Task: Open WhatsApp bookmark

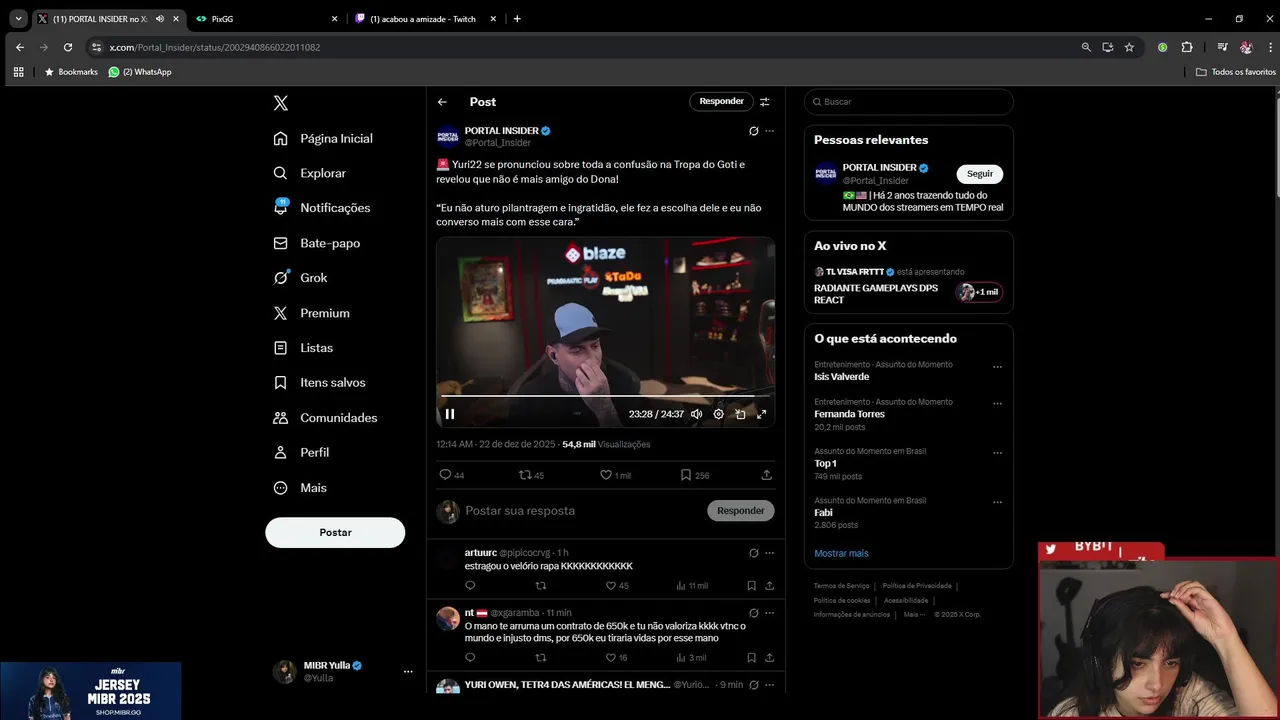Action: [x=140, y=72]
